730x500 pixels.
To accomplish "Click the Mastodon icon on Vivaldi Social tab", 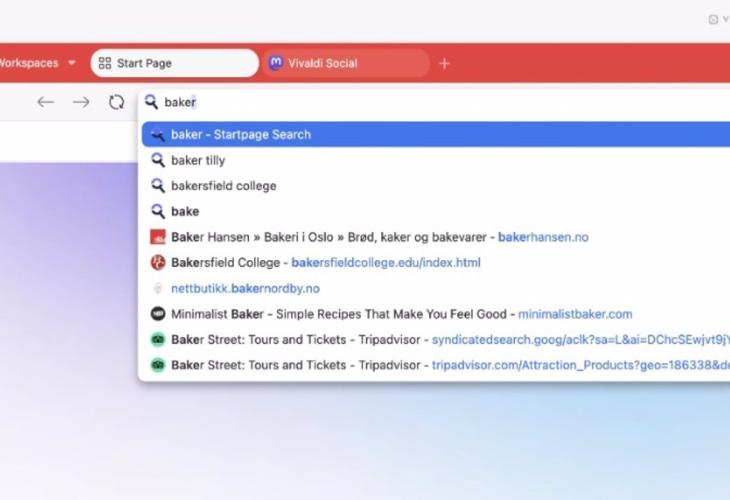I will tap(275, 63).
